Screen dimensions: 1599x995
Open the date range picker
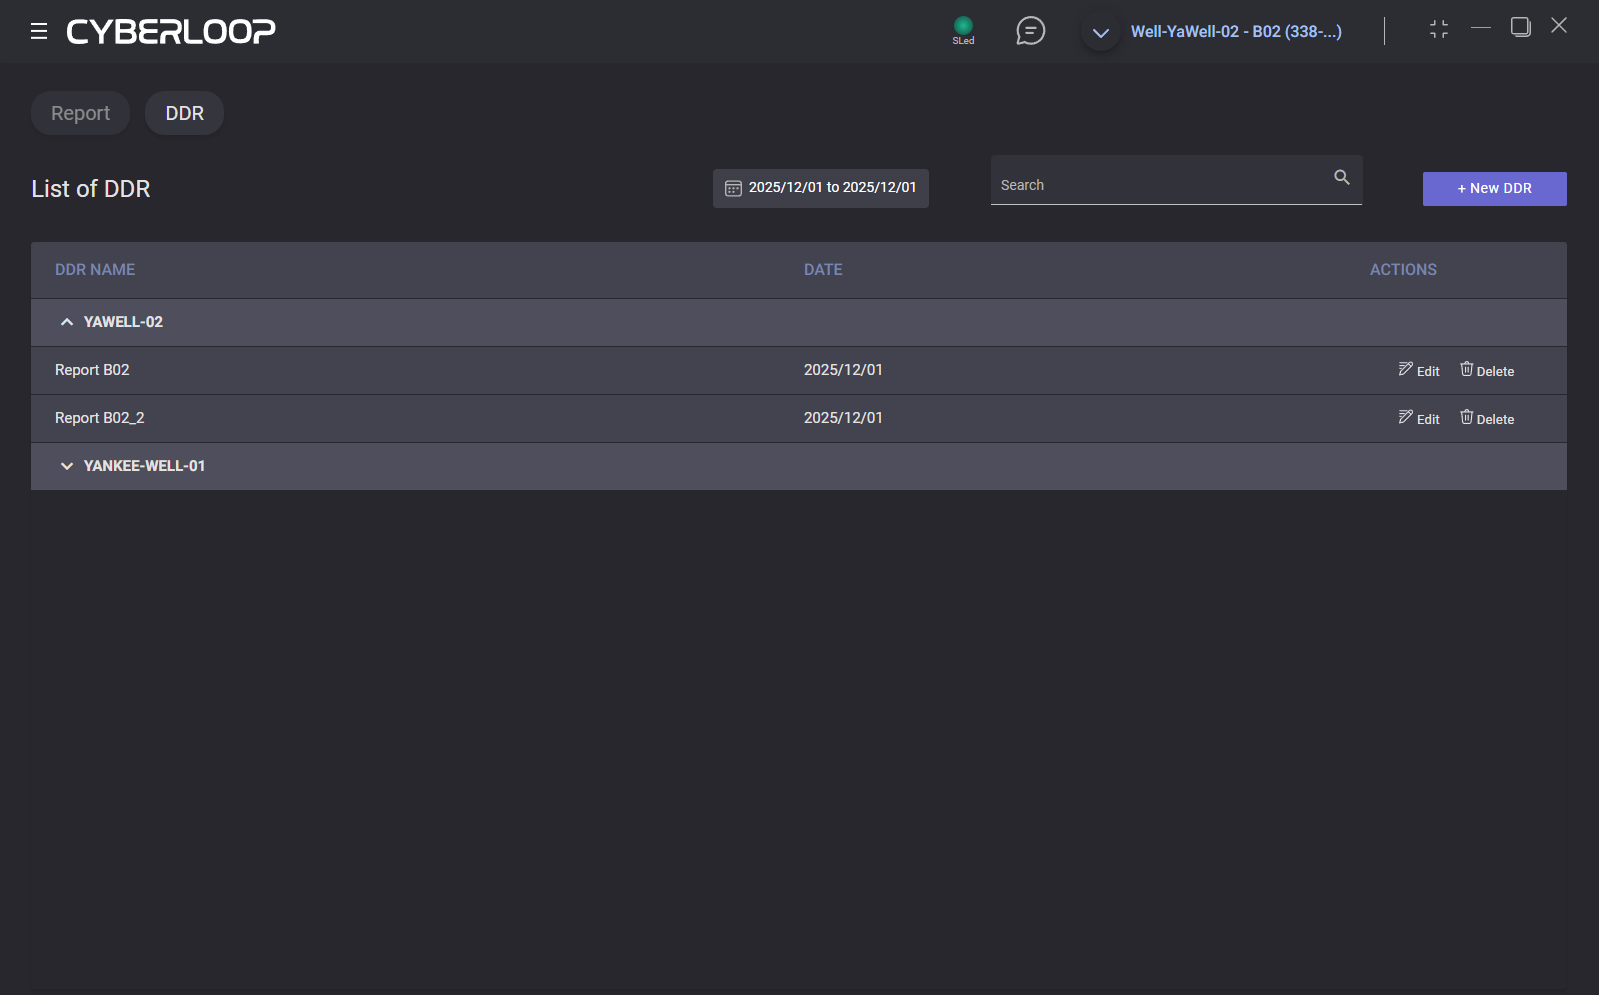coord(831,188)
